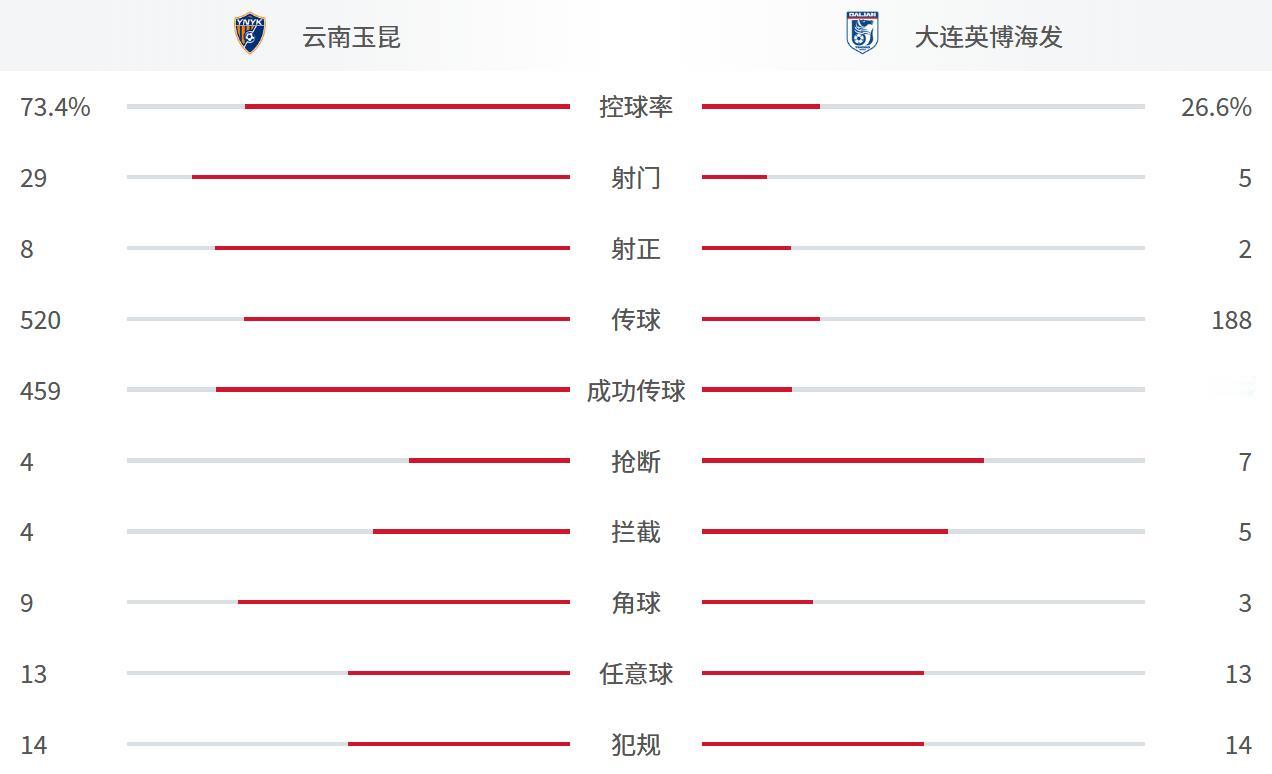Click the Yunnan Yukun team crest icon
The width and height of the screenshot is (1272, 774).
[x=249, y=33]
